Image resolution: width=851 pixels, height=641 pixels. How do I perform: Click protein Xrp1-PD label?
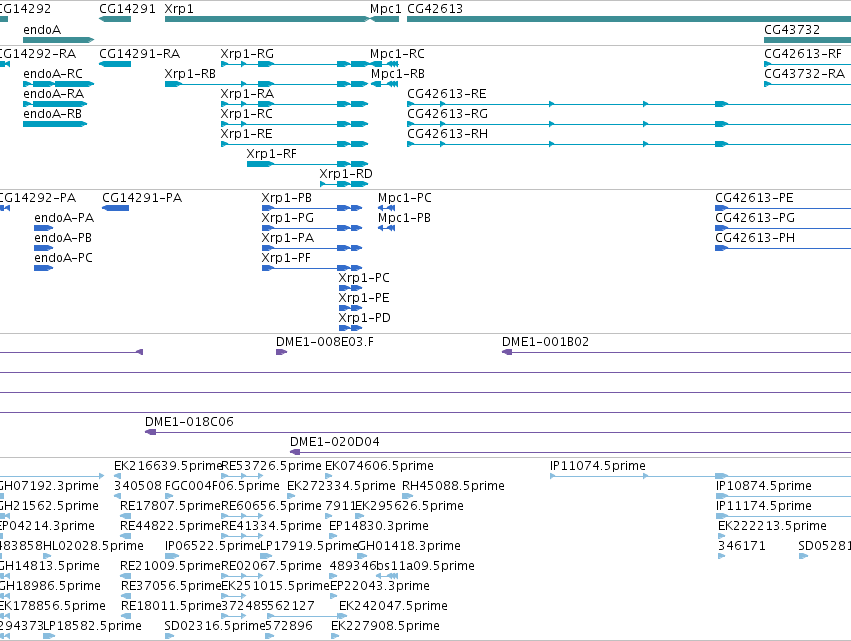click(364, 319)
